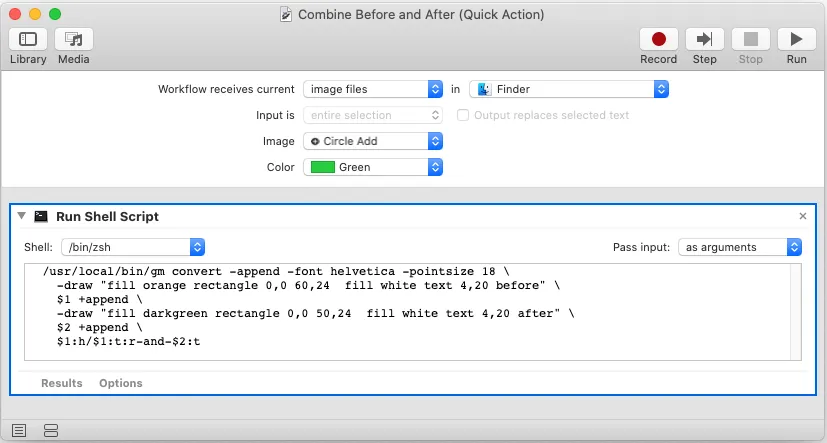
Task: Switch to the Results tab
Action: pos(61,383)
